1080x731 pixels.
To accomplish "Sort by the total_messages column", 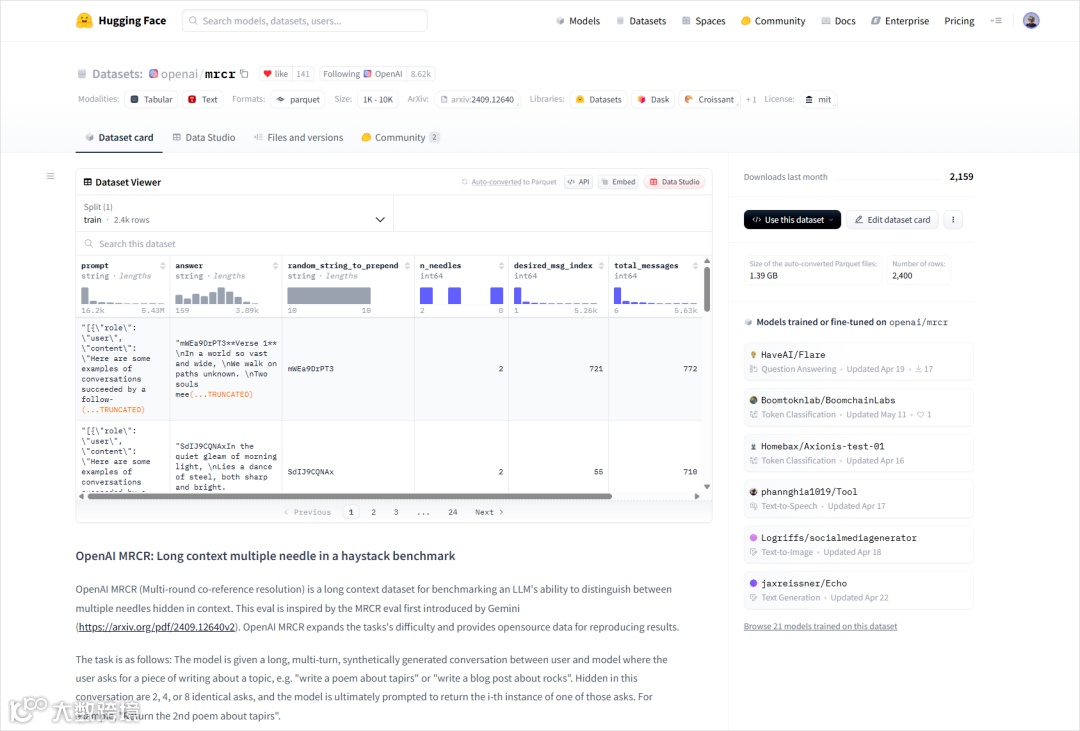I will (x=695, y=266).
